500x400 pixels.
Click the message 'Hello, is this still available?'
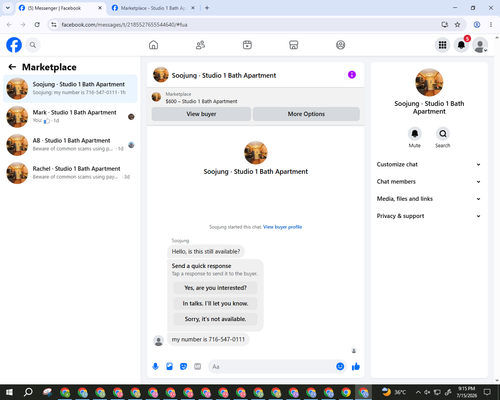click(x=206, y=252)
